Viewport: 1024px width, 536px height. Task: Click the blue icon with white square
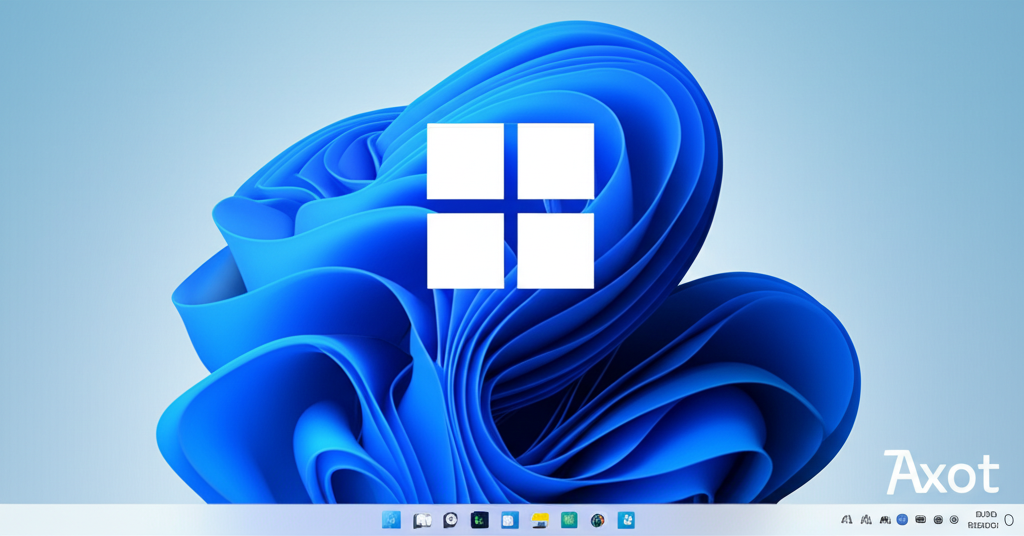(509, 520)
